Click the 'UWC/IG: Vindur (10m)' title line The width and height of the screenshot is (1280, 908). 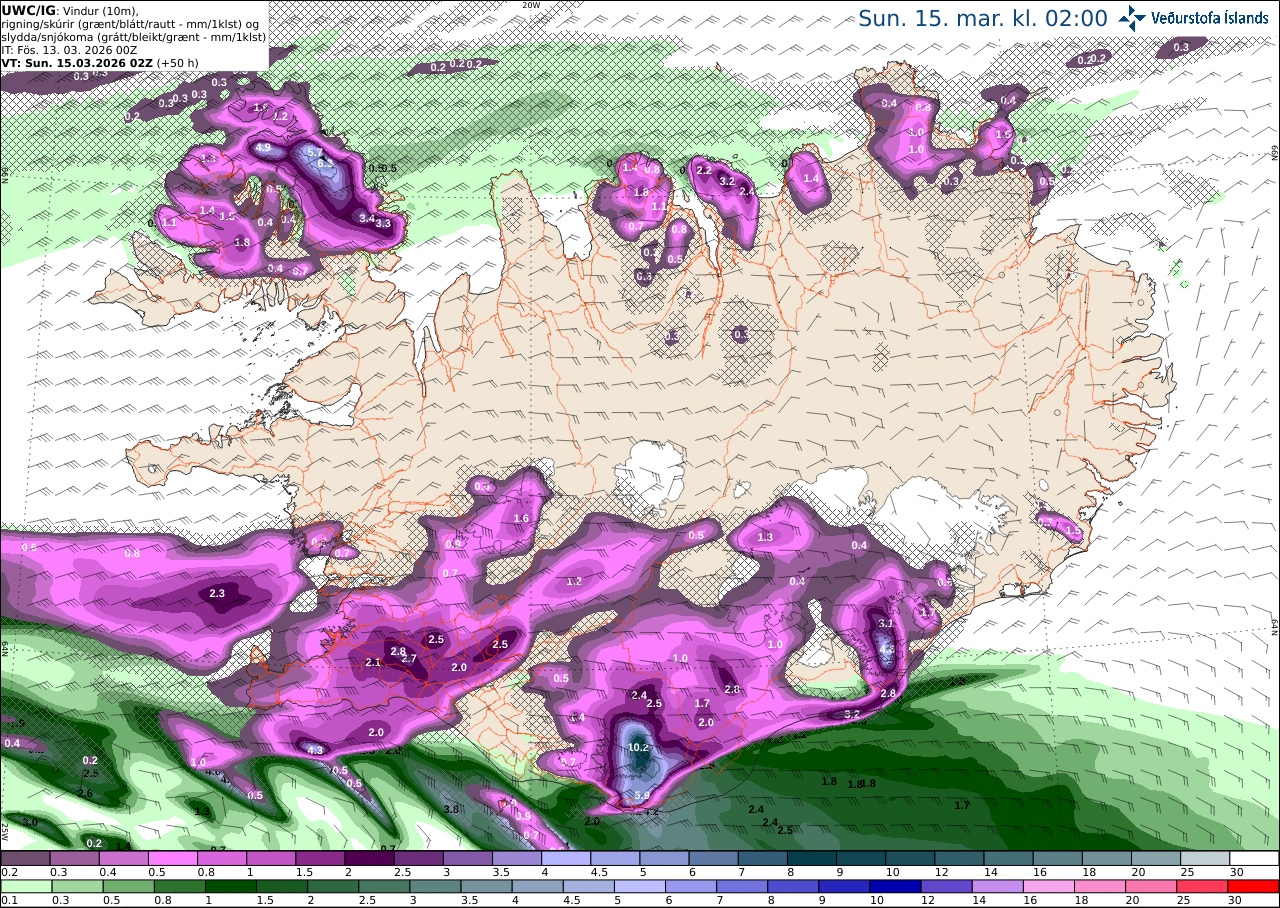pos(69,10)
